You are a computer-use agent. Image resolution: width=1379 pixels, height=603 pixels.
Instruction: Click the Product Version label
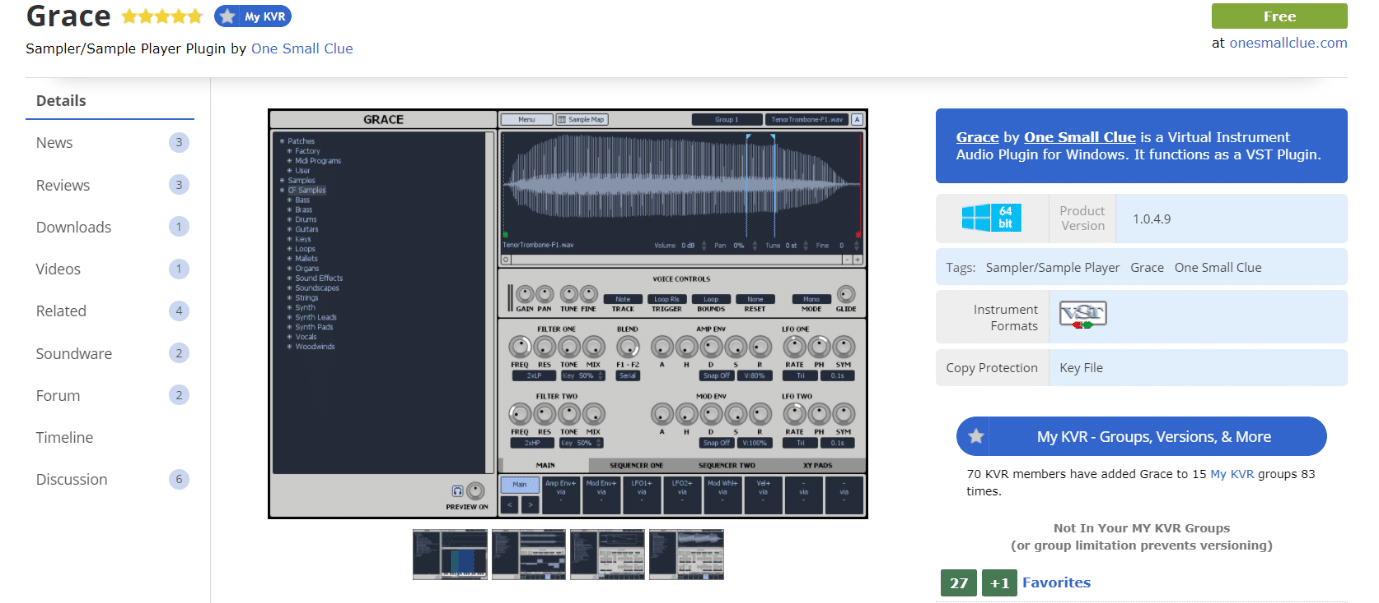click(1082, 218)
